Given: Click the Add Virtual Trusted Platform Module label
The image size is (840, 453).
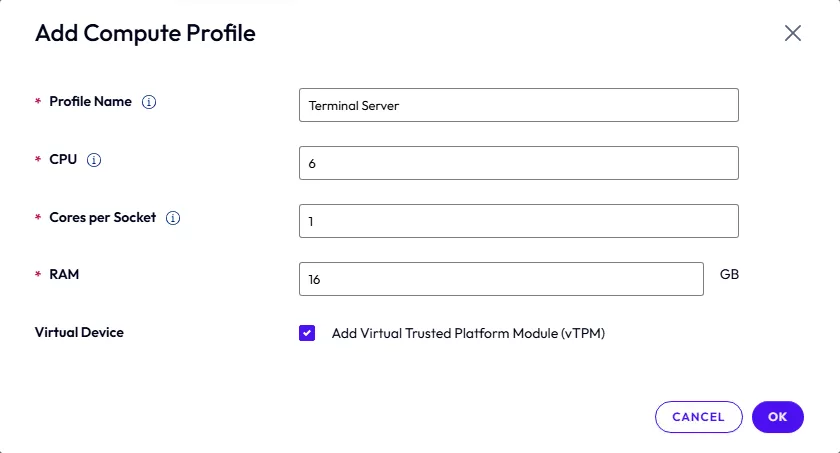Looking at the screenshot, I should (x=468, y=334).
